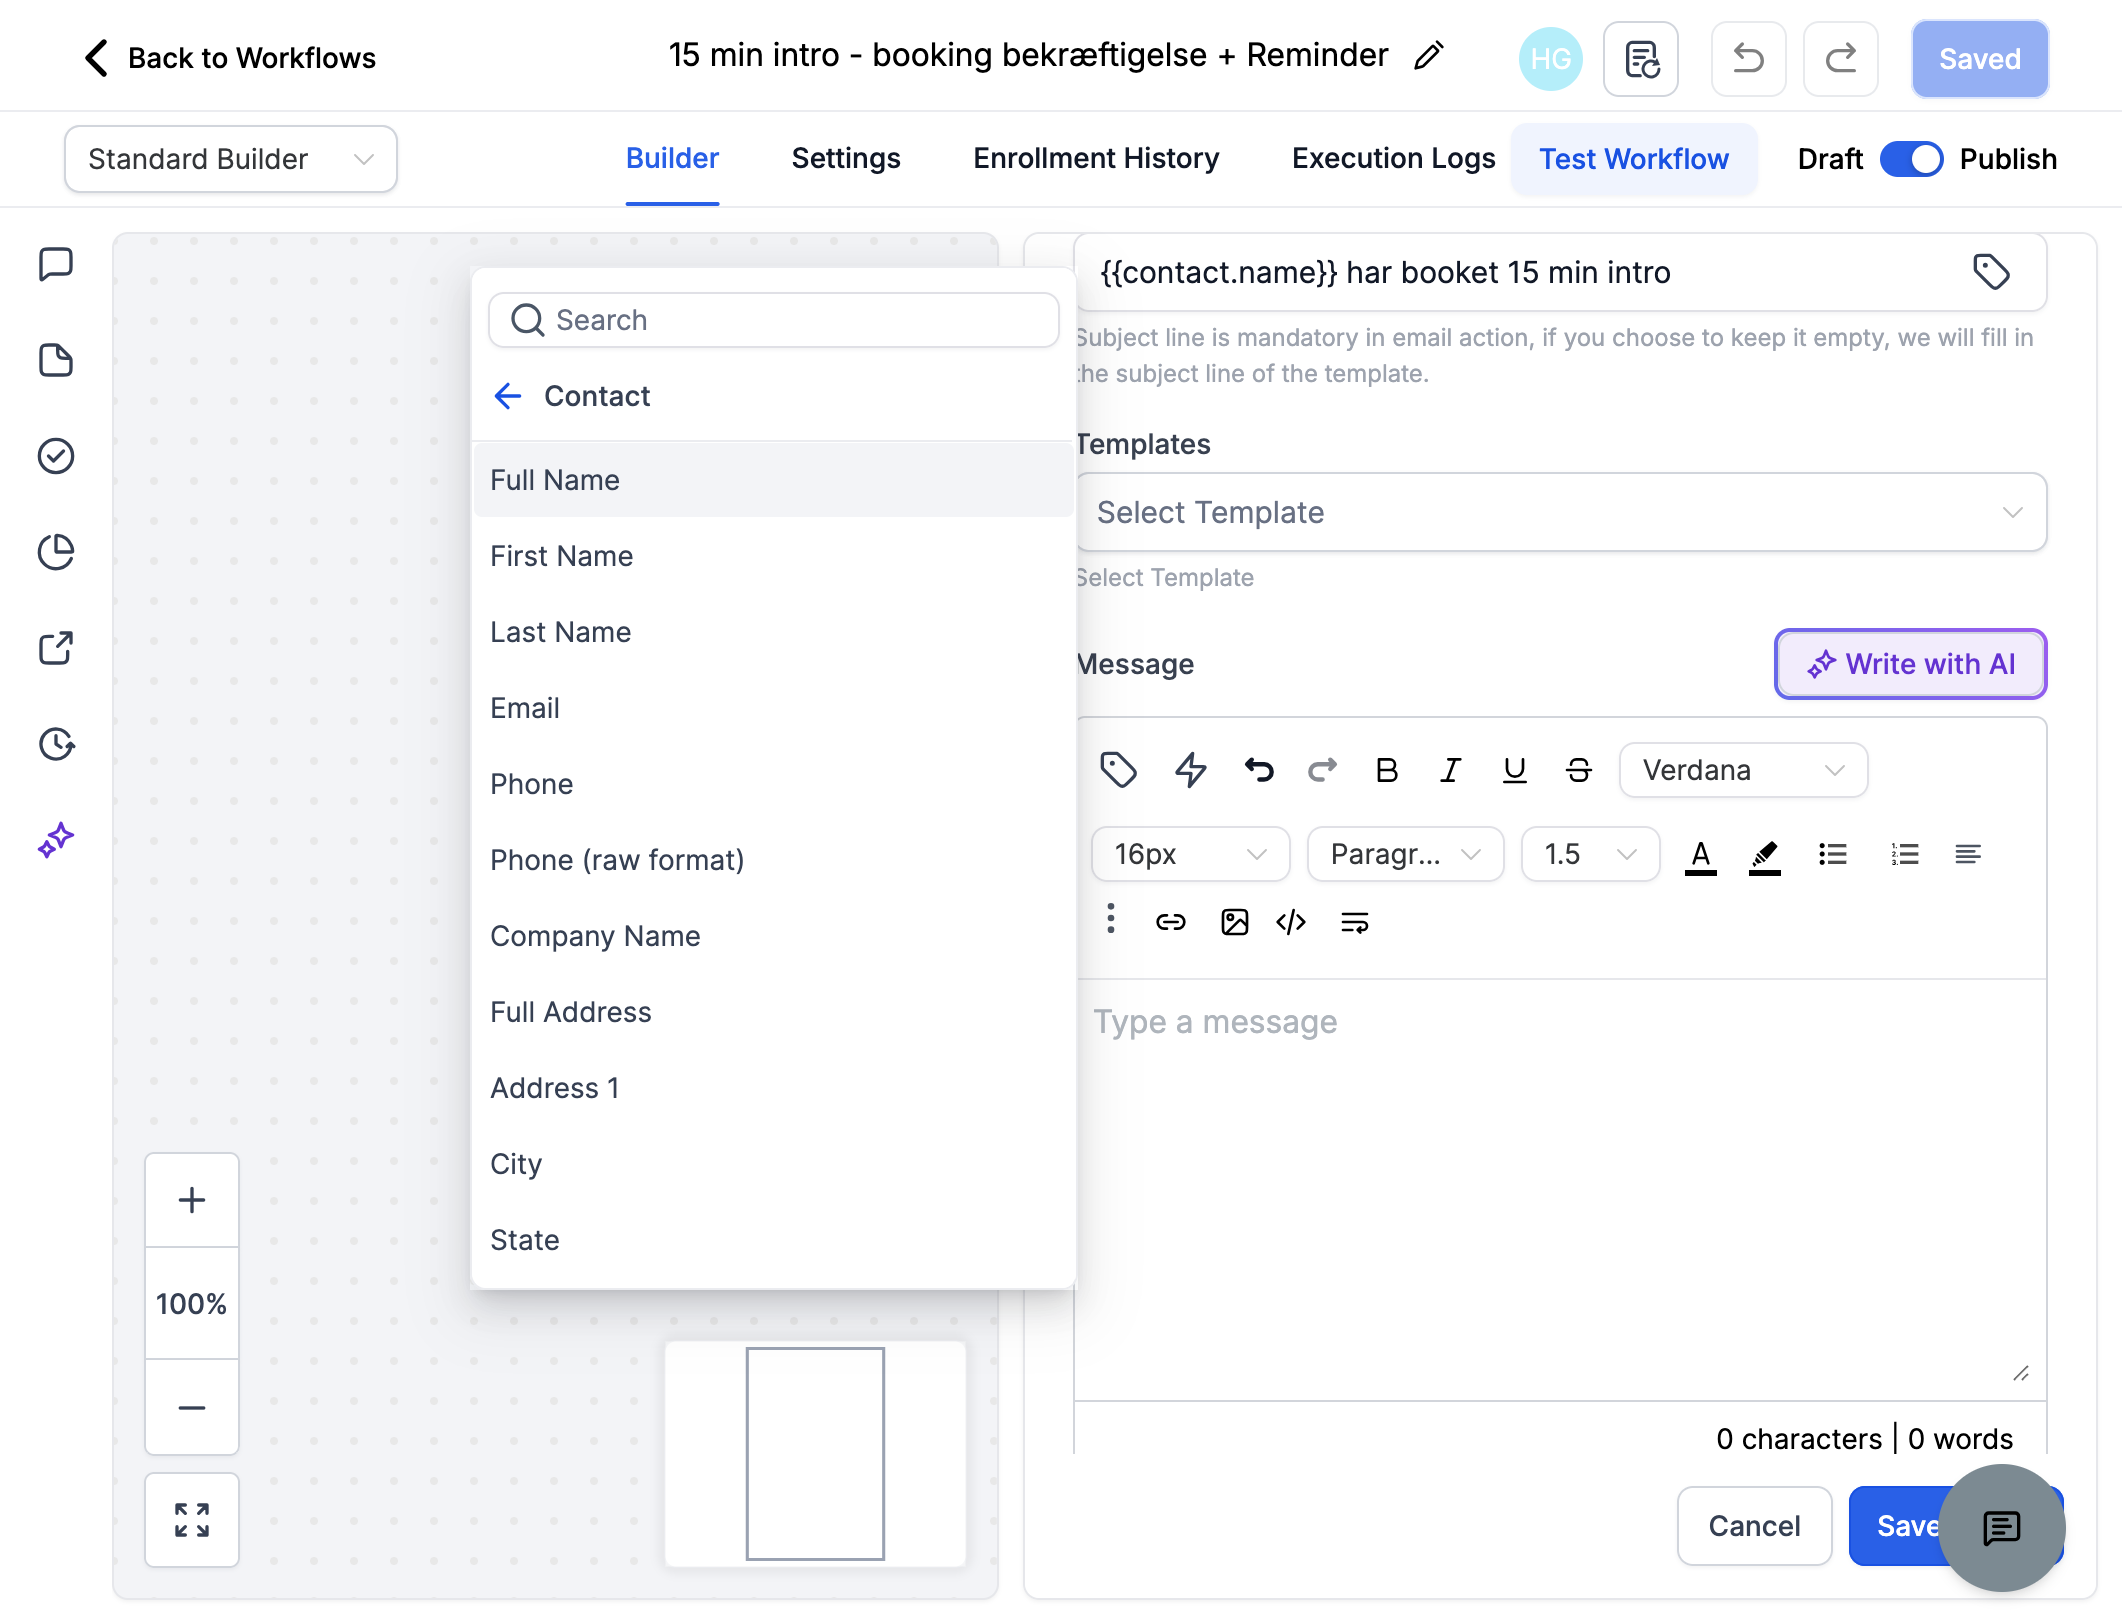Click the Cancel button
This screenshot has width=2122, height=1624.
tap(1754, 1526)
